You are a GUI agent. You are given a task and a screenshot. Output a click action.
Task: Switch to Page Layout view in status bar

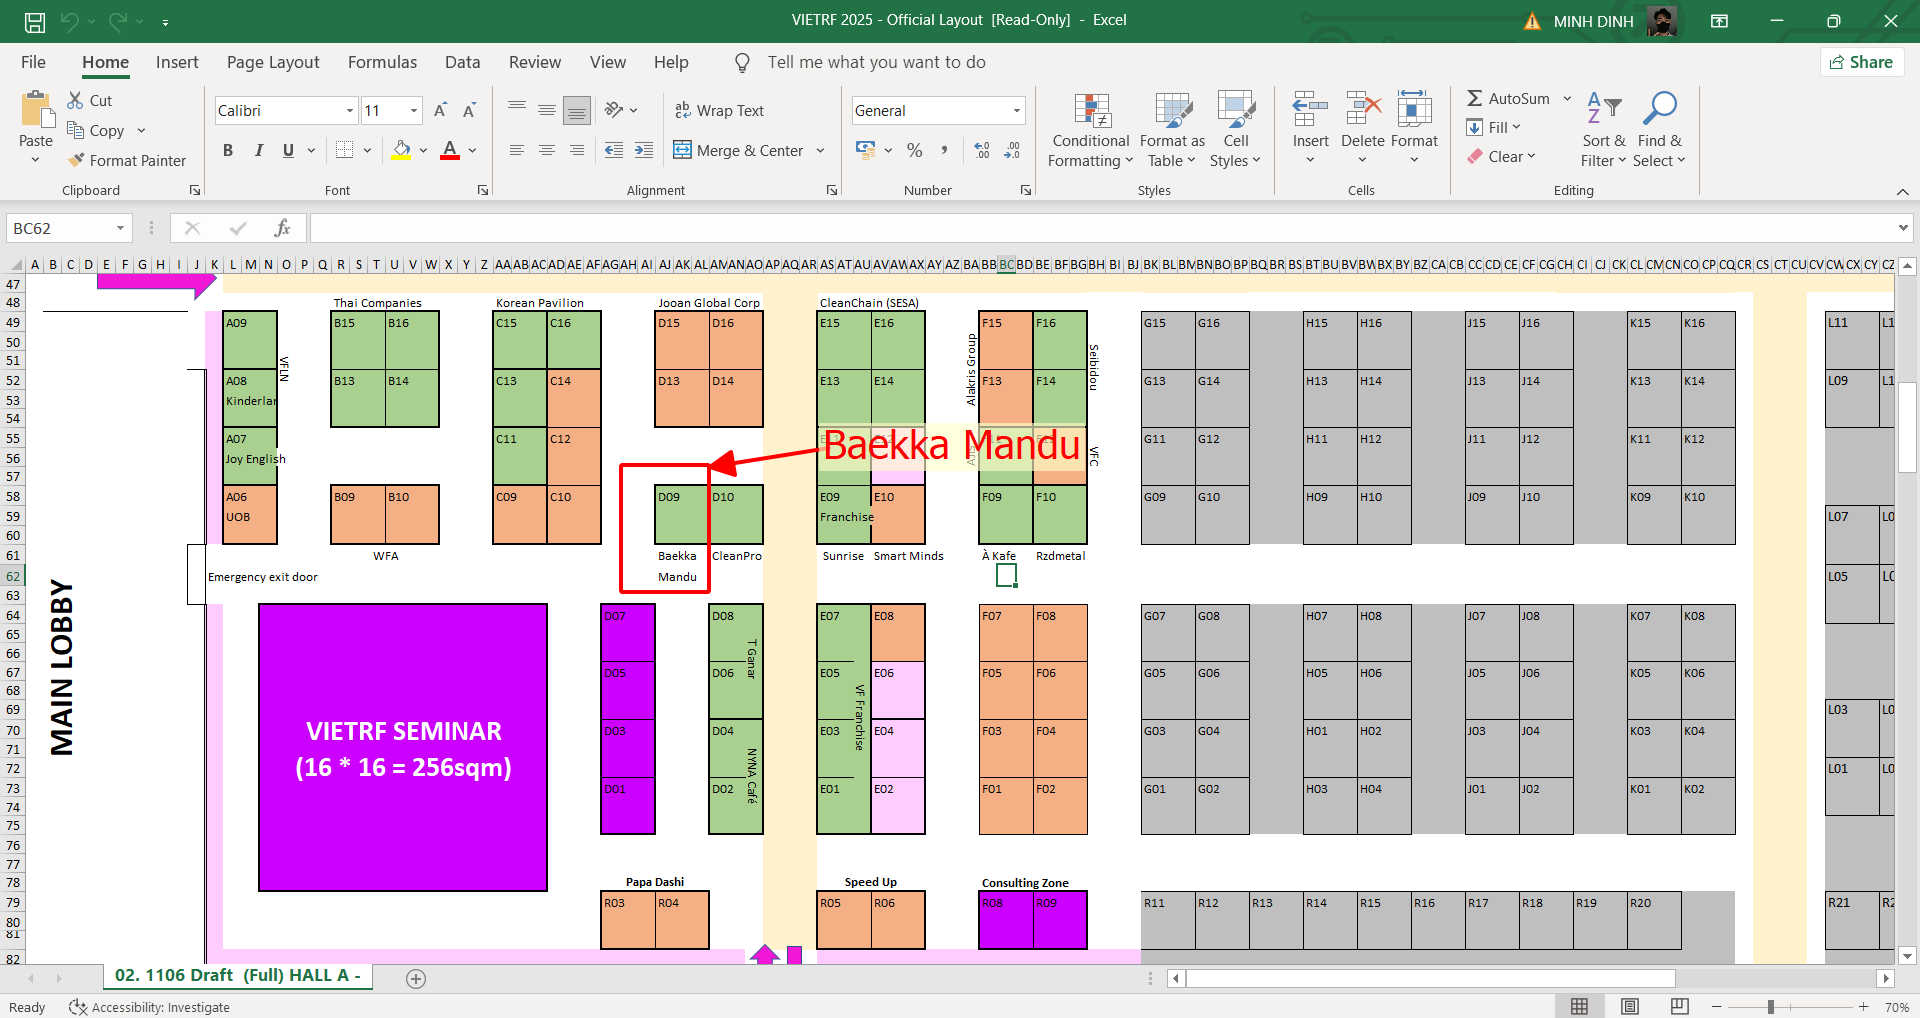[x=1629, y=1006]
